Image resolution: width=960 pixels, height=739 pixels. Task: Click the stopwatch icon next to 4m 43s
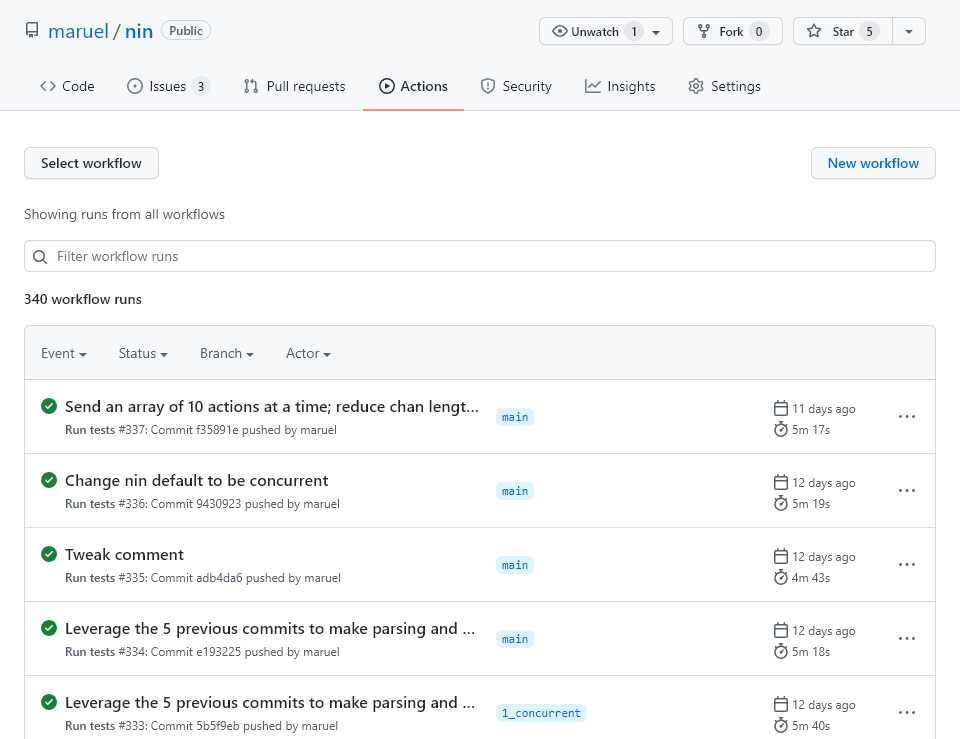(781, 577)
